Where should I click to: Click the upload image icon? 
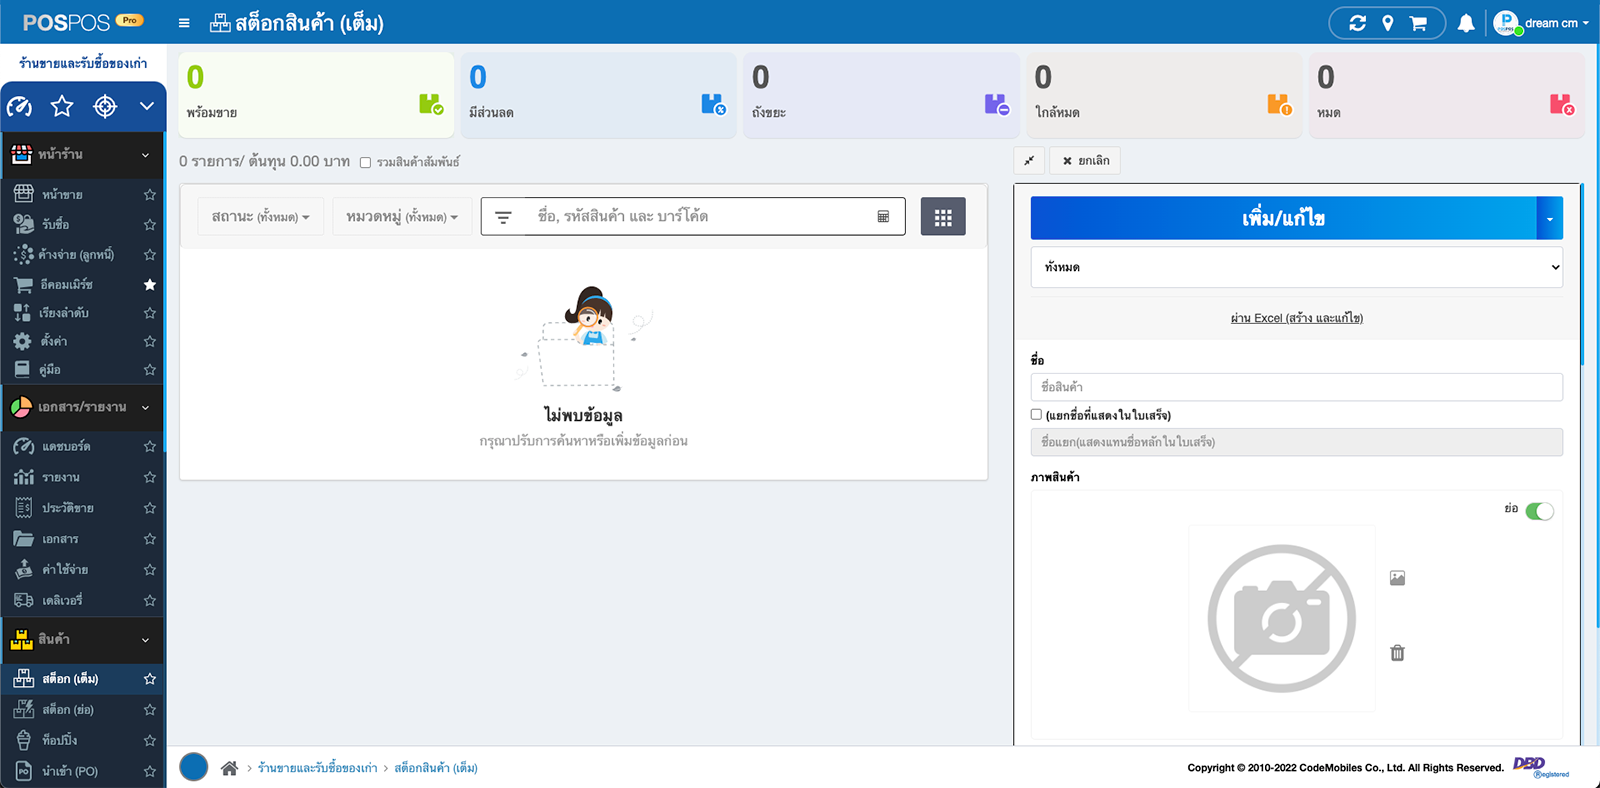click(x=1397, y=578)
